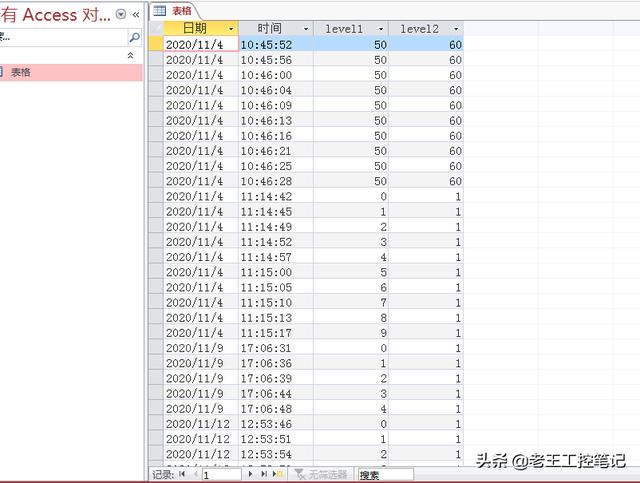Select the level2 column header
The image size is (640, 483).
pyautogui.click(x=426, y=29)
